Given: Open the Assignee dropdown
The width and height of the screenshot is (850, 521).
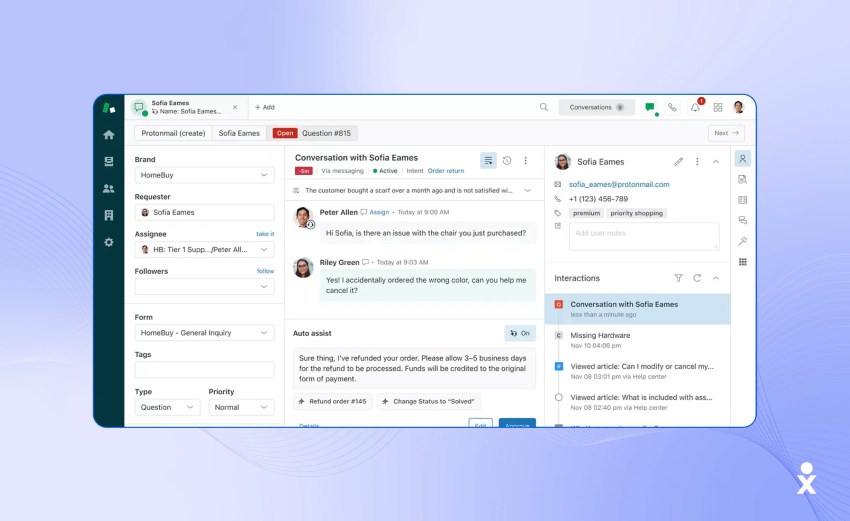Looking at the screenshot, I should (x=204, y=249).
